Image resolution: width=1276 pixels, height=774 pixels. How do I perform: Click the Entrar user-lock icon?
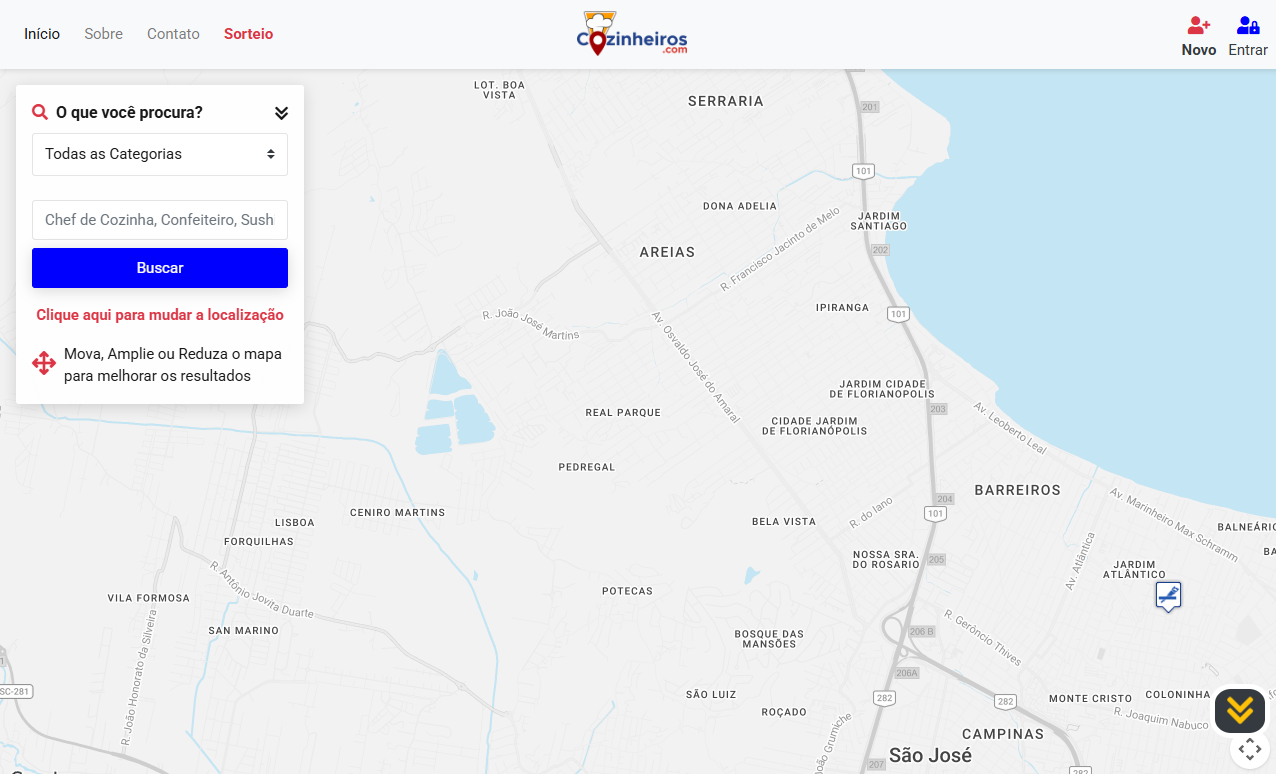tap(1248, 25)
